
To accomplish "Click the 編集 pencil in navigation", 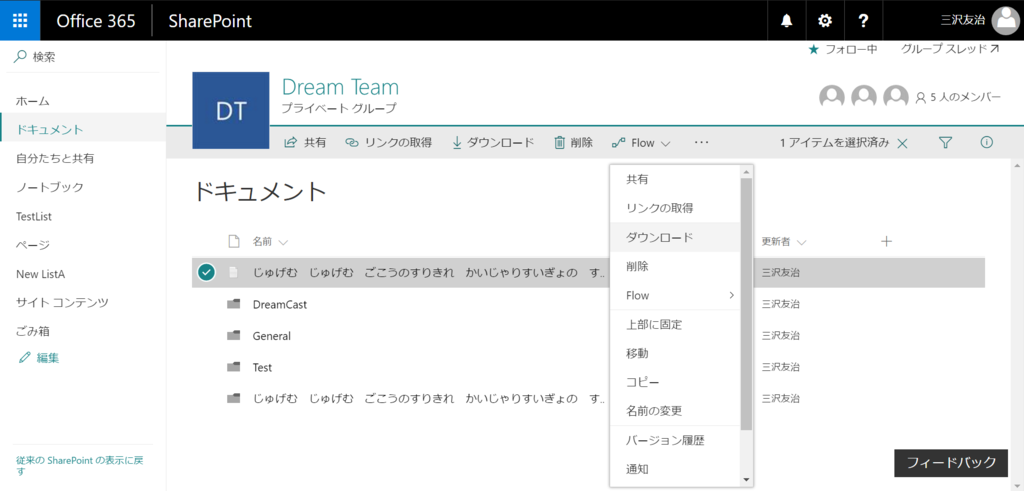I will (25, 358).
